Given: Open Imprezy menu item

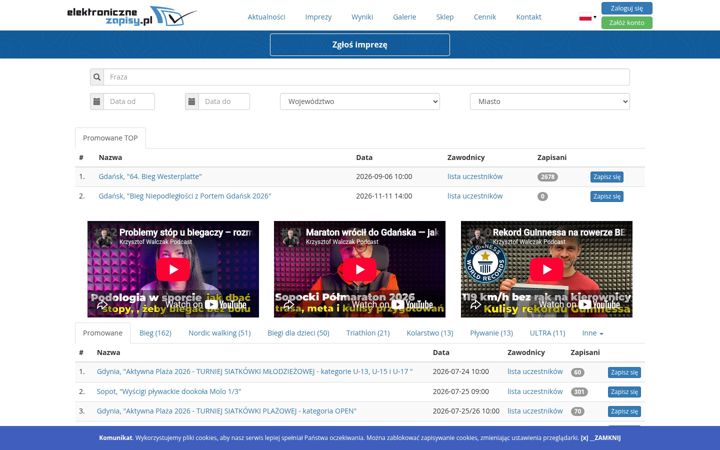Looking at the screenshot, I should [318, 17].
